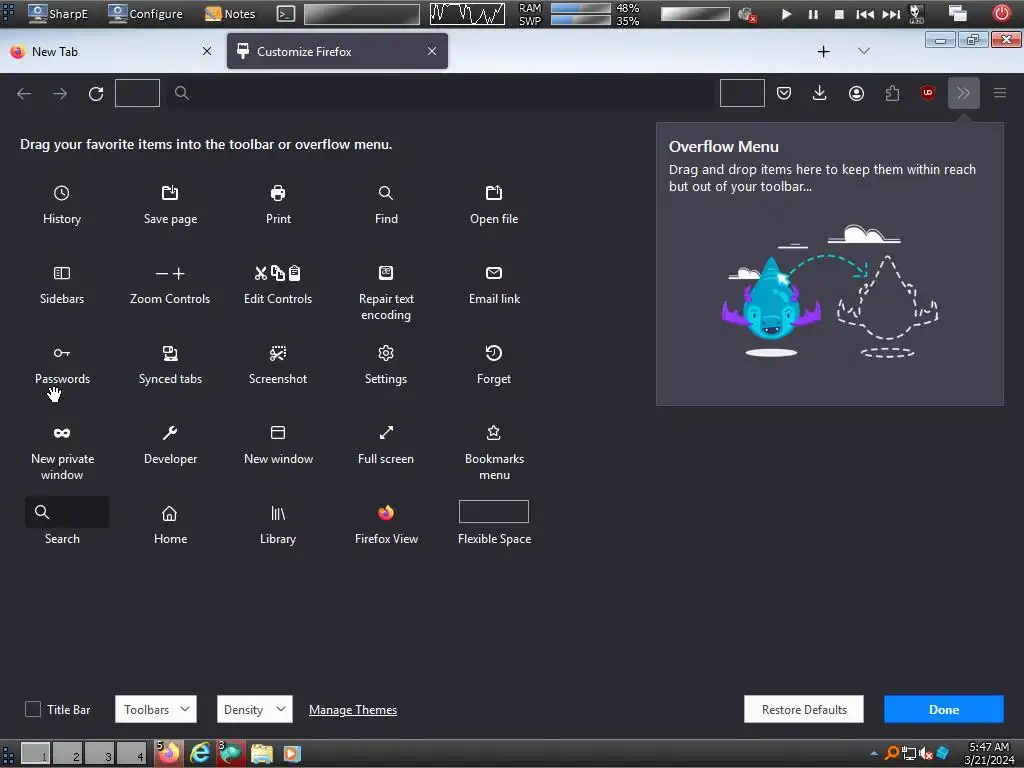This screenshot has height=768, width=1024.
Task: Click the Extensions puzzle toolbar icon
Action: tap(892, 93)
